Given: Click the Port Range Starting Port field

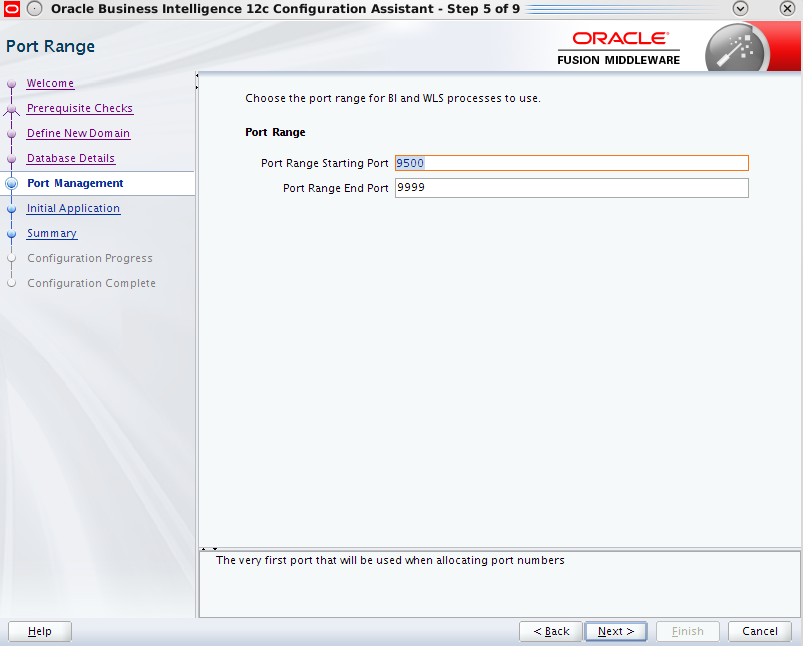Looking at the screenshot, I should (x=572, y=163).
